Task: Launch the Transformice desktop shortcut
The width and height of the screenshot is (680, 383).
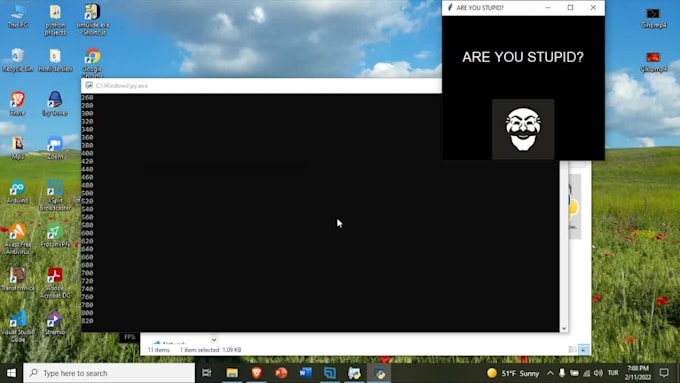Action: click(18, 279)
